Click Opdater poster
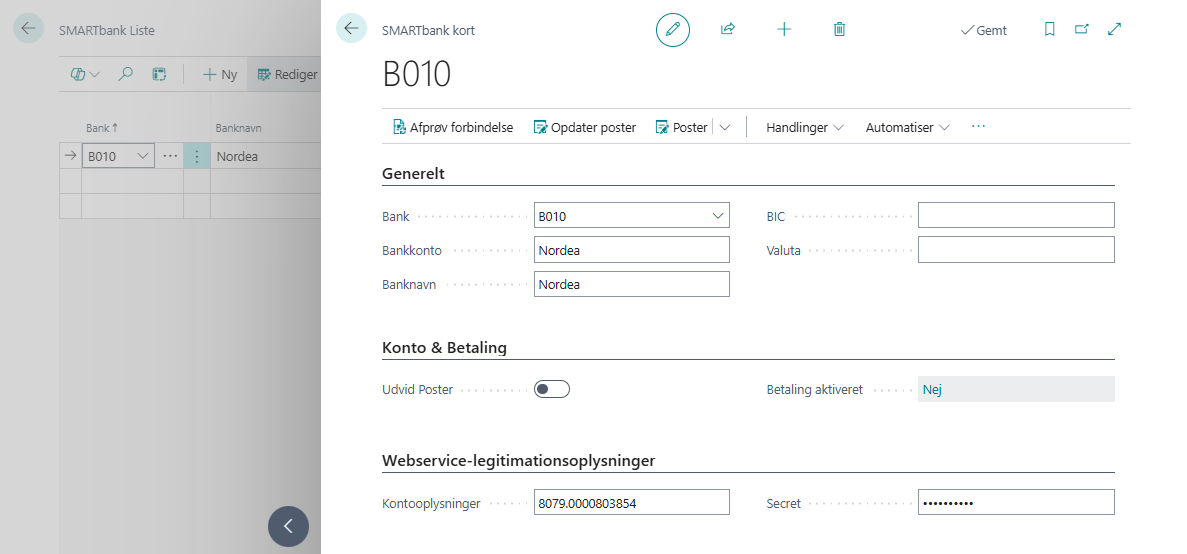This screenshot has width=1187, height=554. click(x=585, y=128)
